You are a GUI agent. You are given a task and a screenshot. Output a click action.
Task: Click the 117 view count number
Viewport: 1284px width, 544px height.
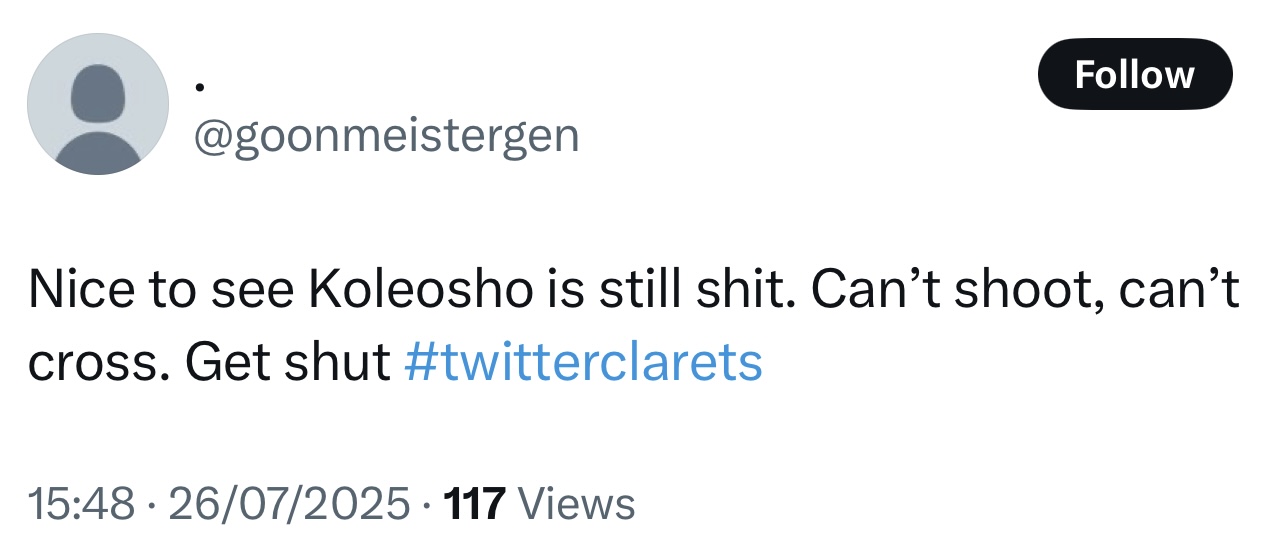coord(474,503)
